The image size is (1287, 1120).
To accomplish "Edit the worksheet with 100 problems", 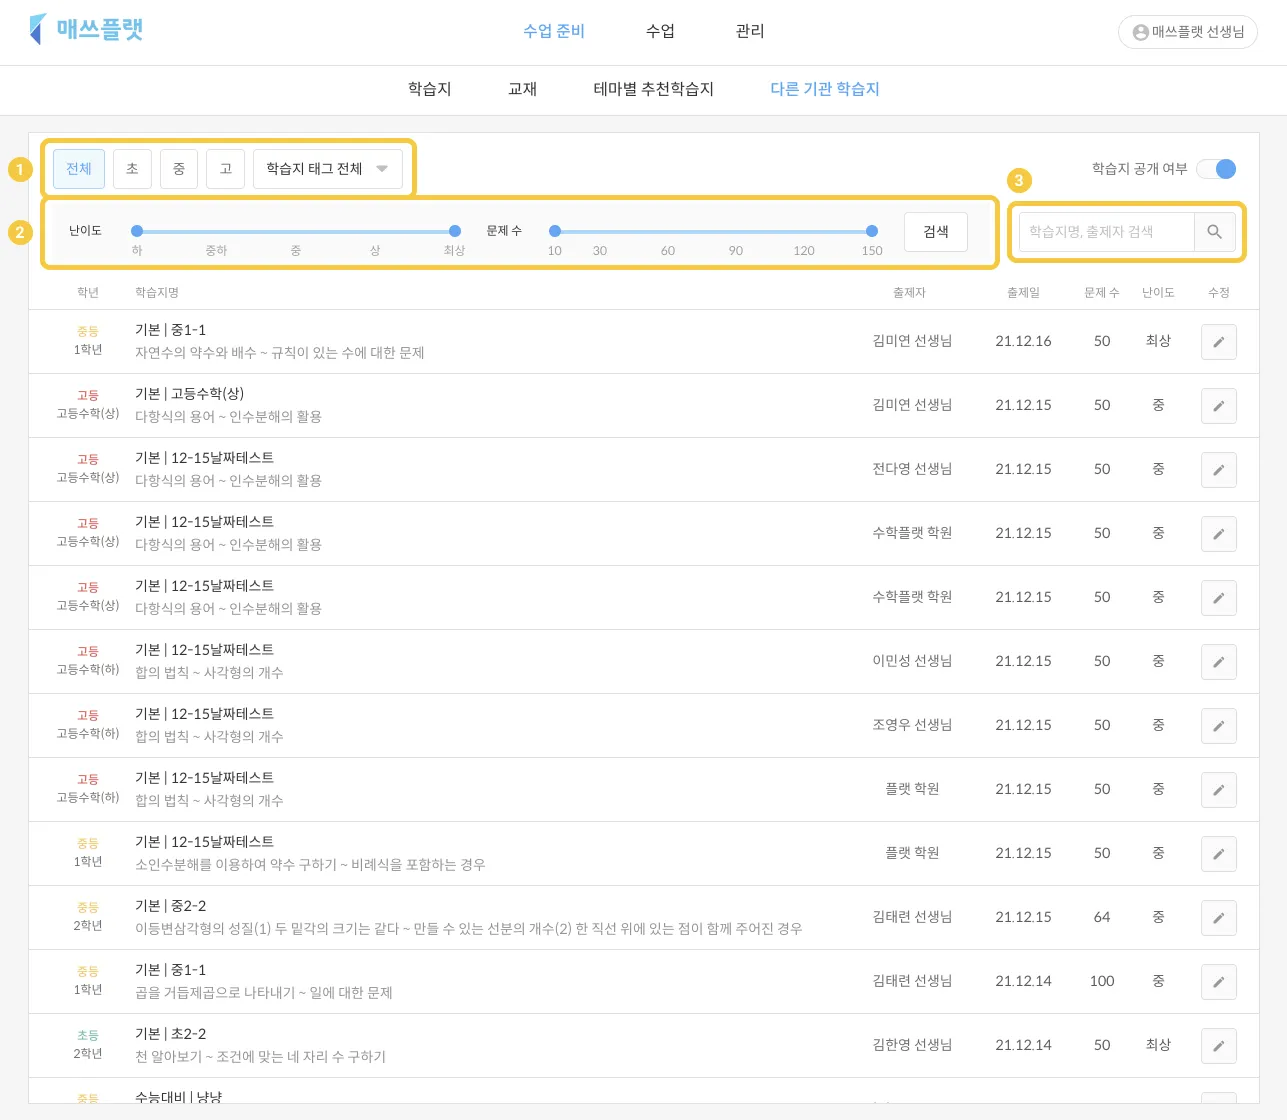I will click(1218, 982).
